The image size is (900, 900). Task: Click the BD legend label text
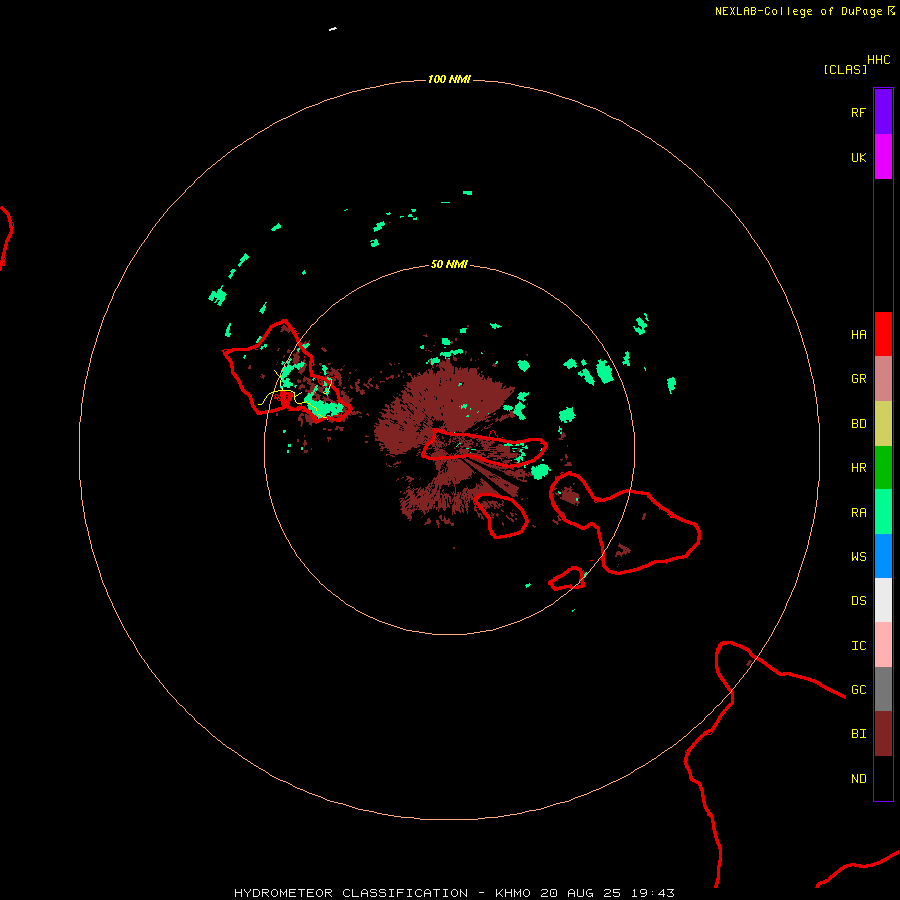pos(858,424)
